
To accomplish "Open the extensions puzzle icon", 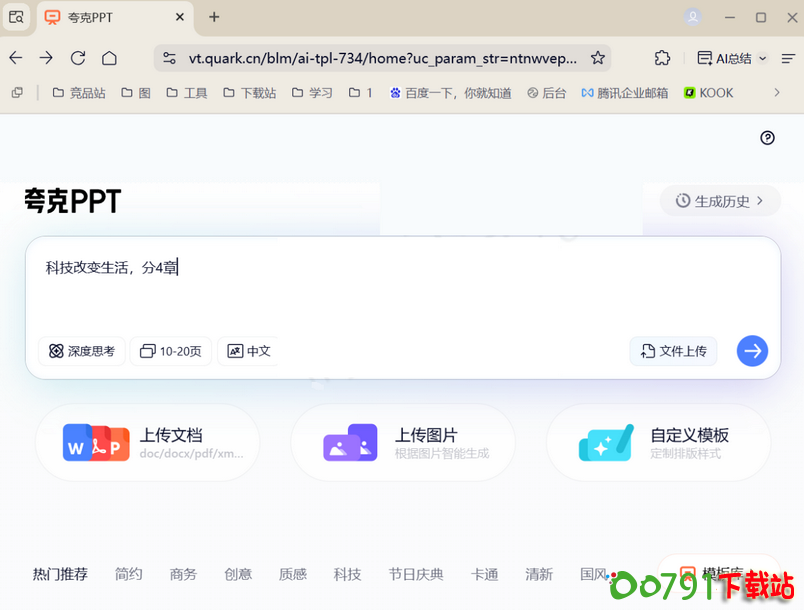I will point(662,58).
